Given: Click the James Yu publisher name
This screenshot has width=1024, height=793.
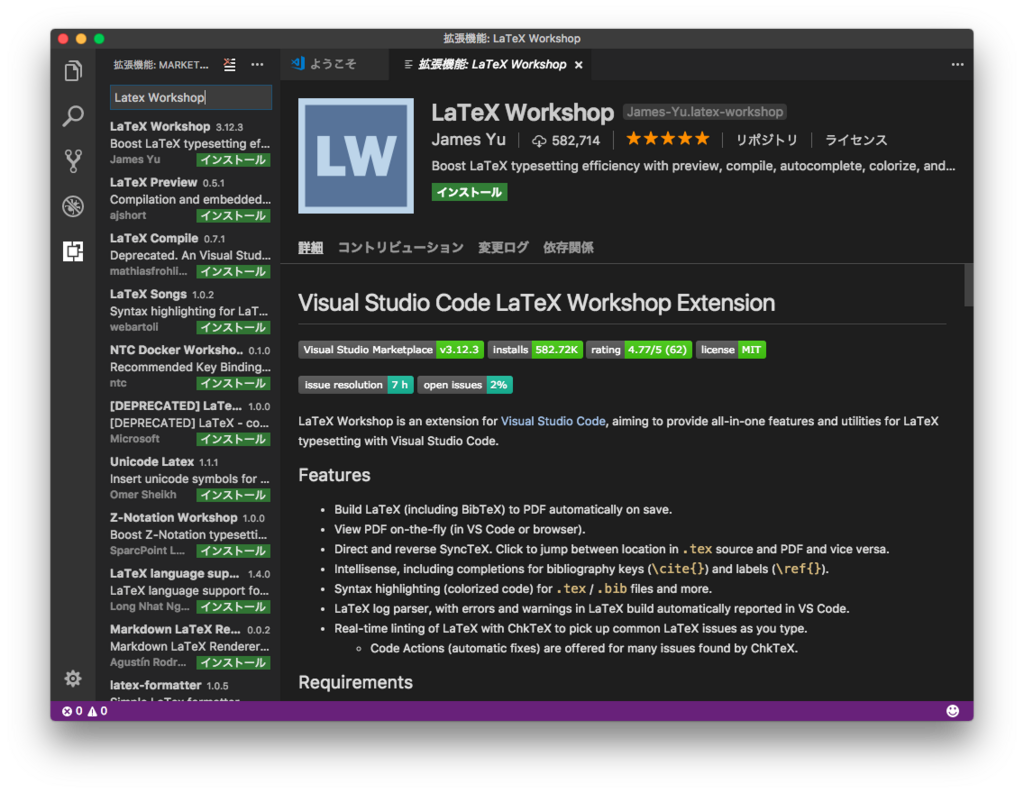Looking at the screenshot, I should 468,140.
